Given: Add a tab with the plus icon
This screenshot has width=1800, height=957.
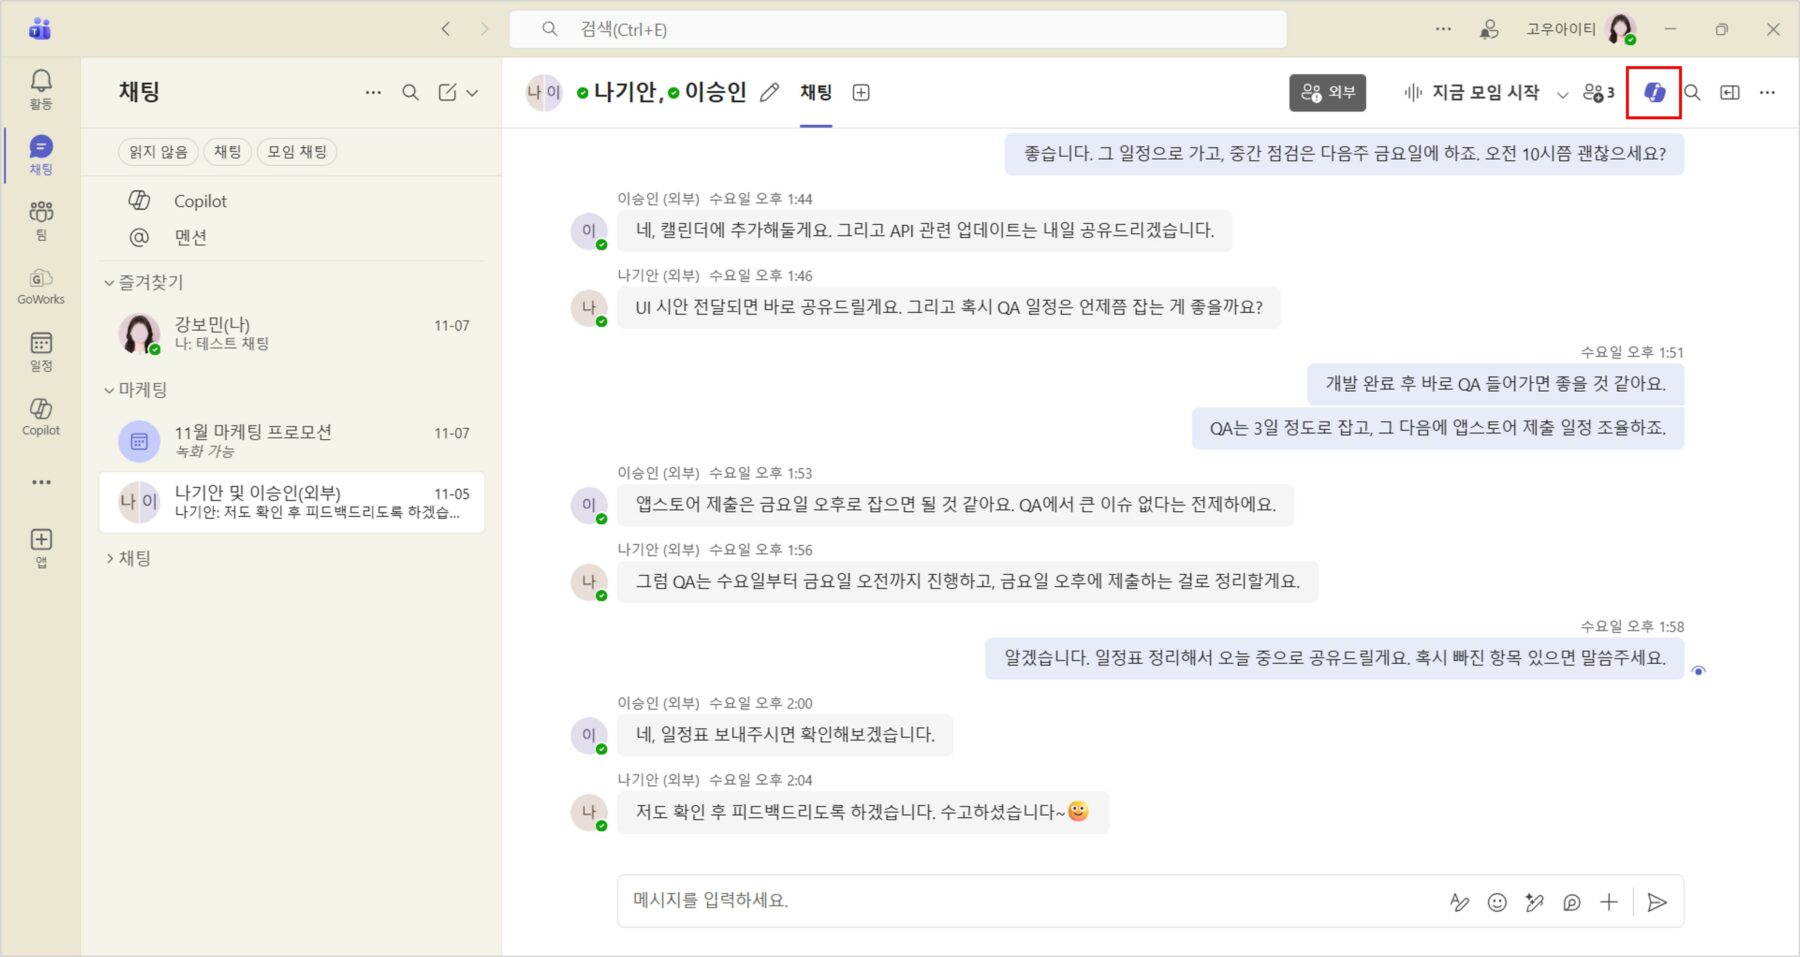Looking at the screenshot, I should 860,93.
